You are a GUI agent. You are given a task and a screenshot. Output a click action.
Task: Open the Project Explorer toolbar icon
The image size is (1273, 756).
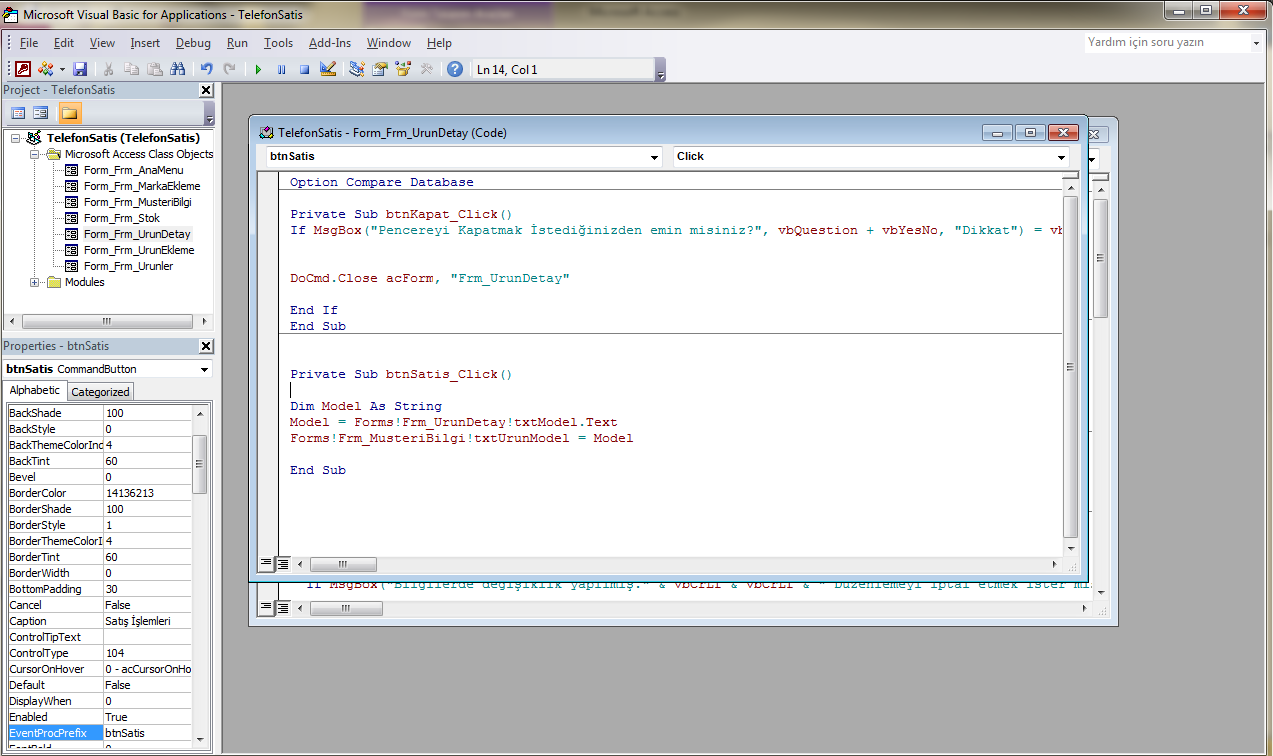click(x=357, y=69)
